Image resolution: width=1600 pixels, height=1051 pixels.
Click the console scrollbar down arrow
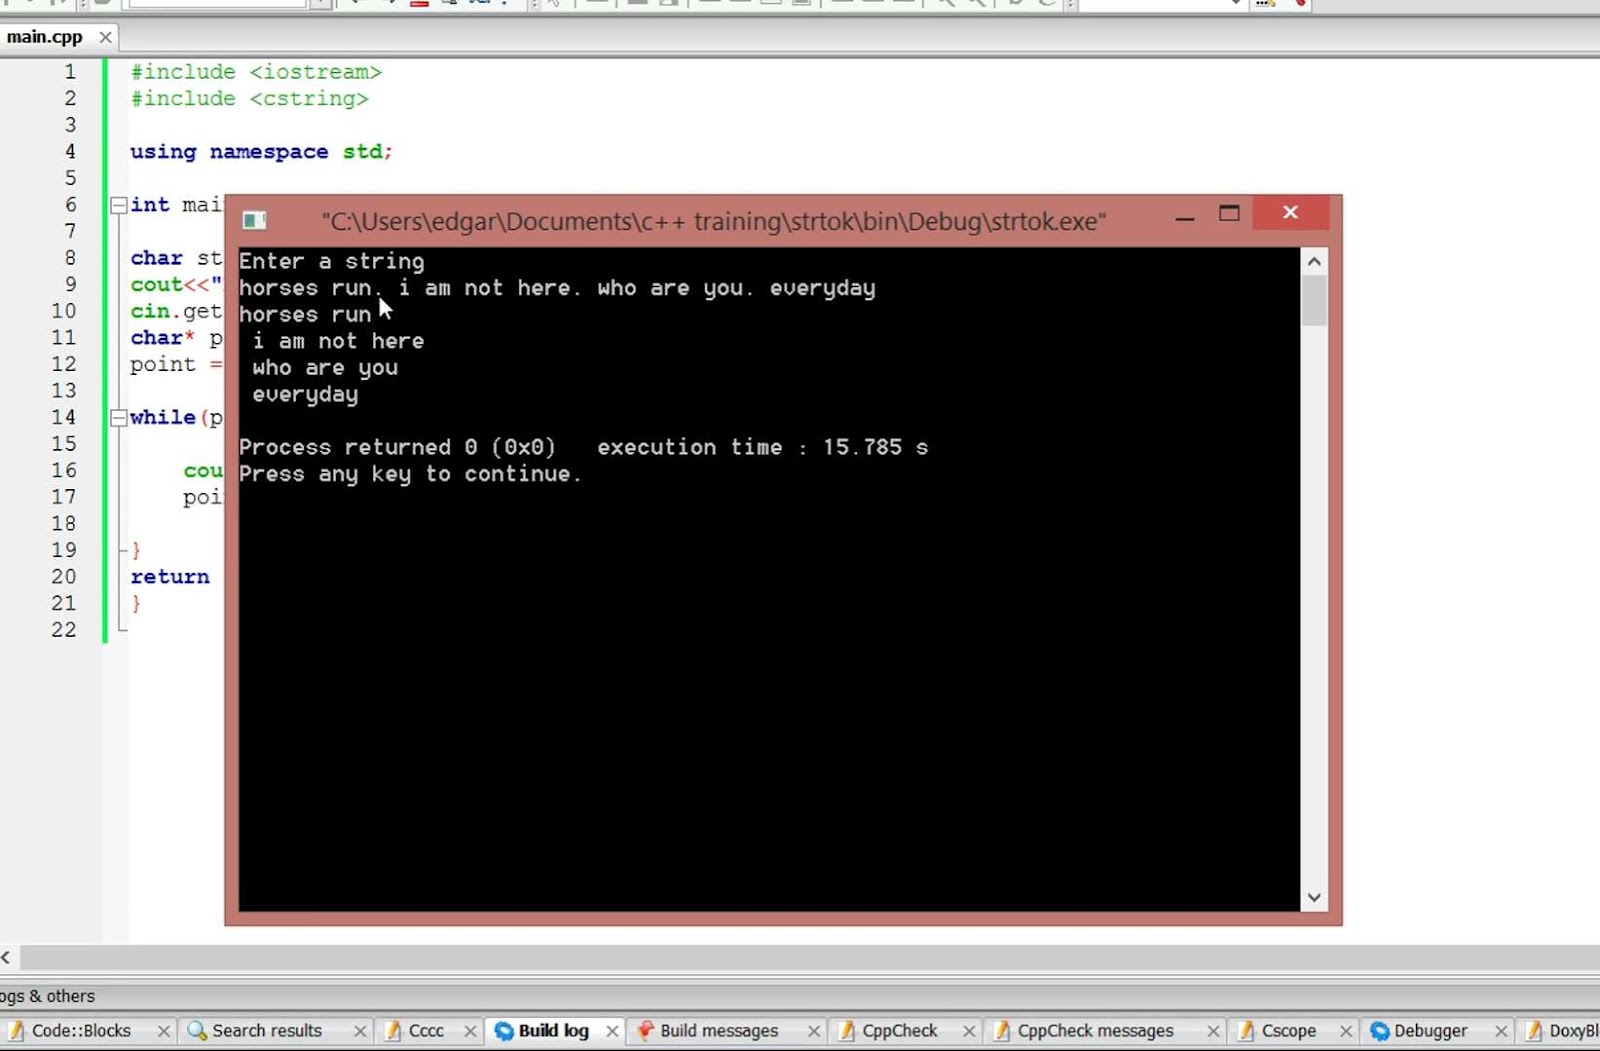[1314, 897]
